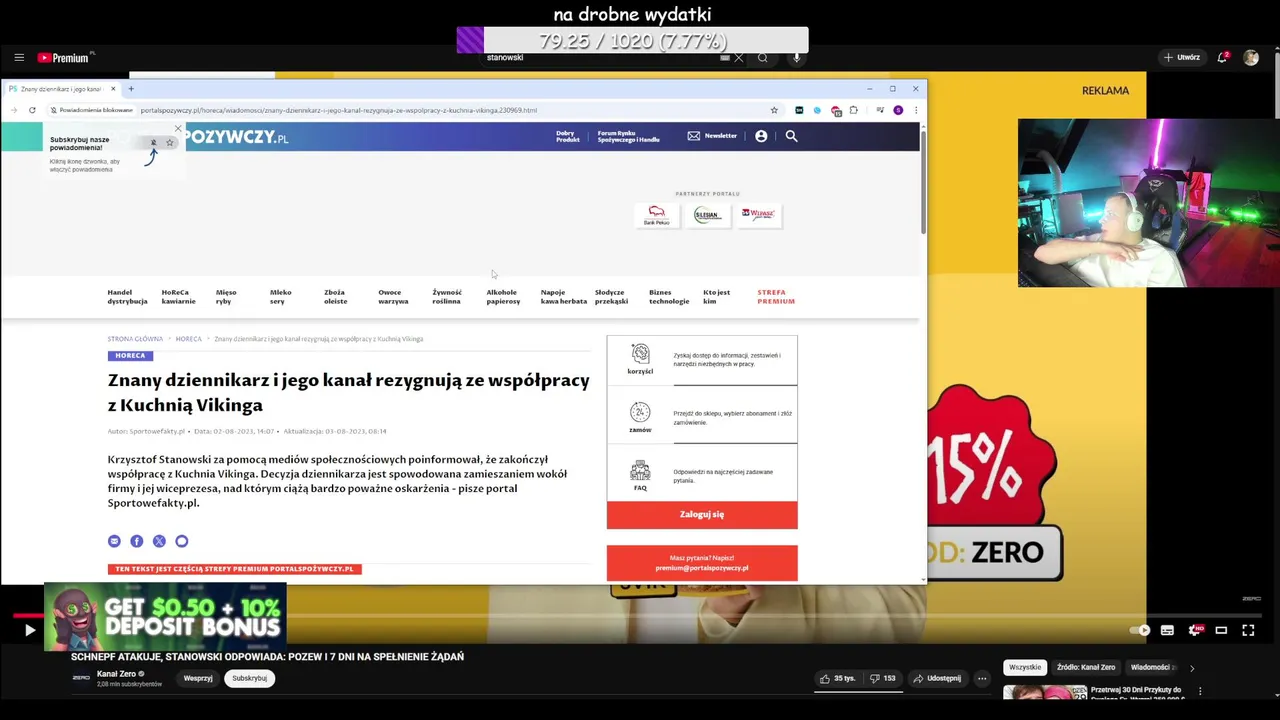
Task: Click the Bank Pekao partner logo
Action: tap(657, 215)
